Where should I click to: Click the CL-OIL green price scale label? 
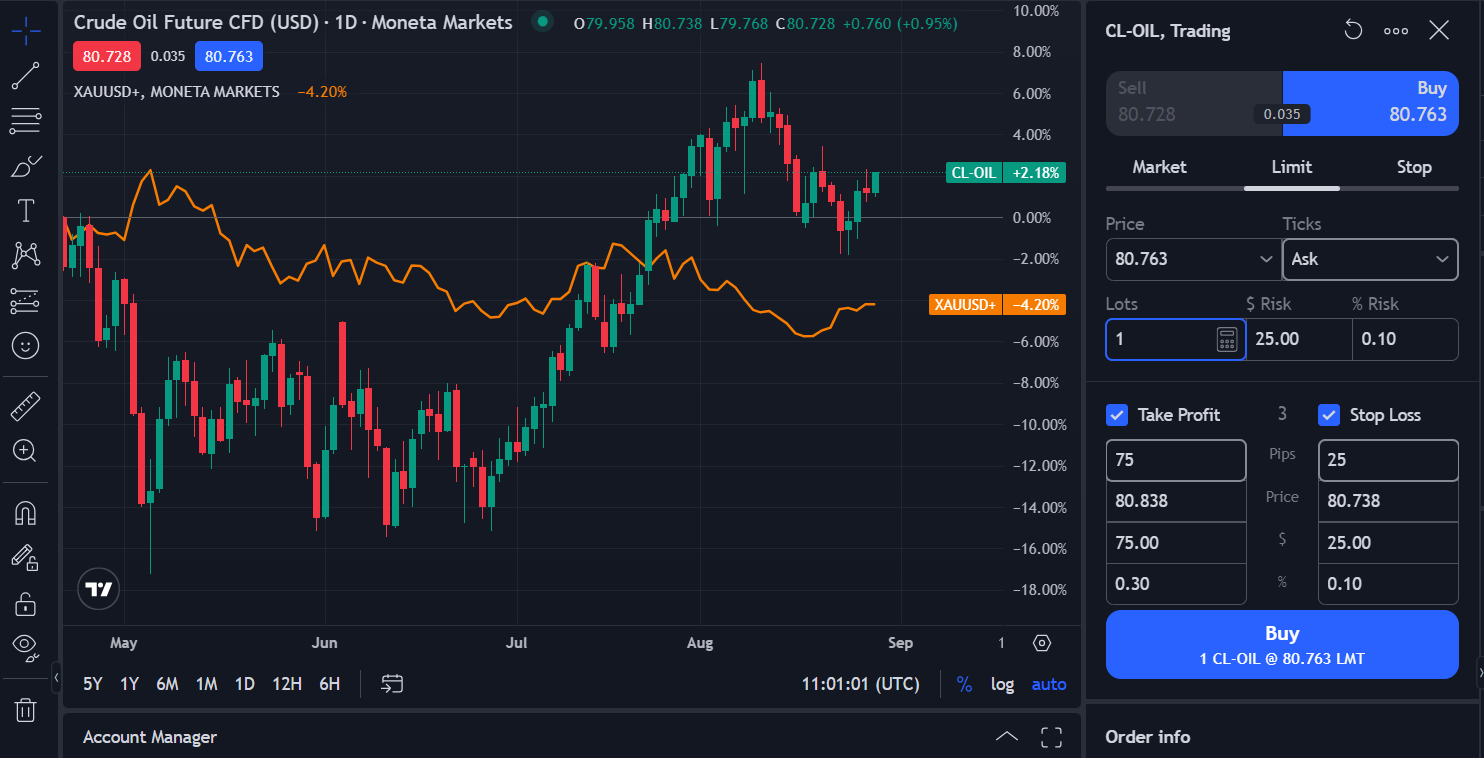point(1005,173)
